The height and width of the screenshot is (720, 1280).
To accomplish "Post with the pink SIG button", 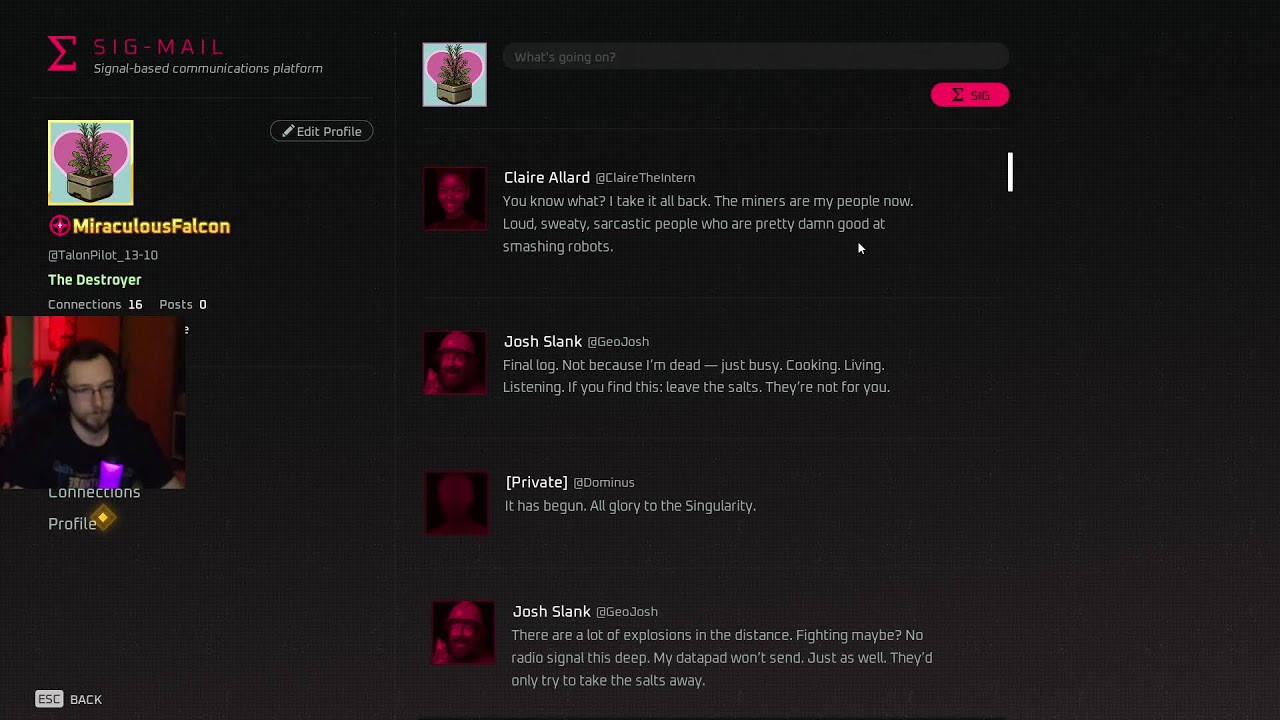I will (970, 95).
